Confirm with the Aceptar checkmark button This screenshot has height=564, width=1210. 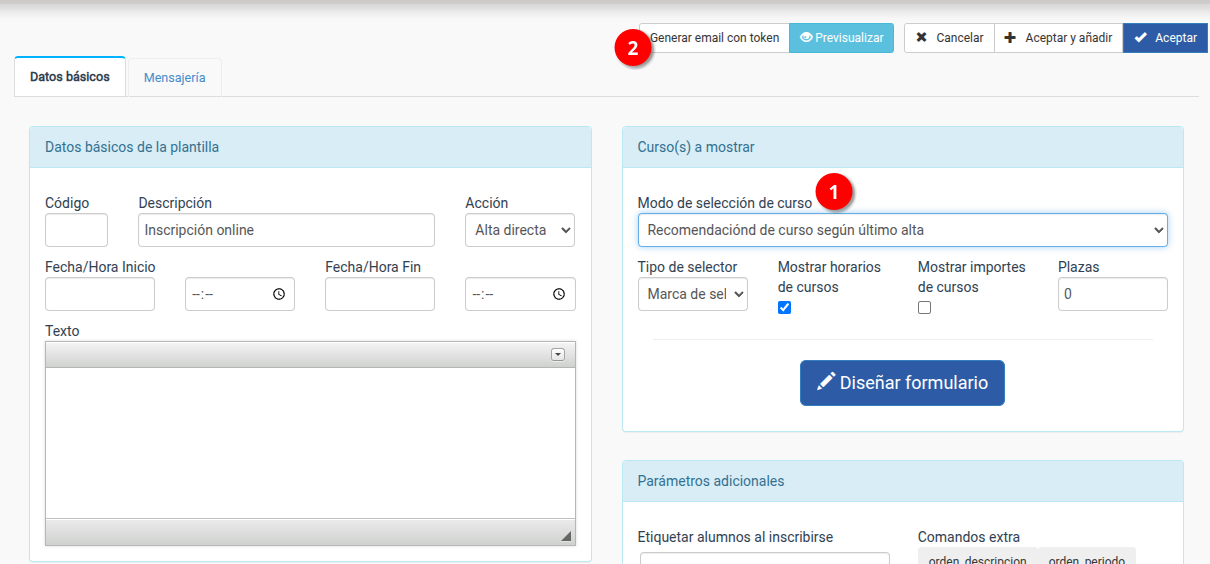[x=1165, y=38]
